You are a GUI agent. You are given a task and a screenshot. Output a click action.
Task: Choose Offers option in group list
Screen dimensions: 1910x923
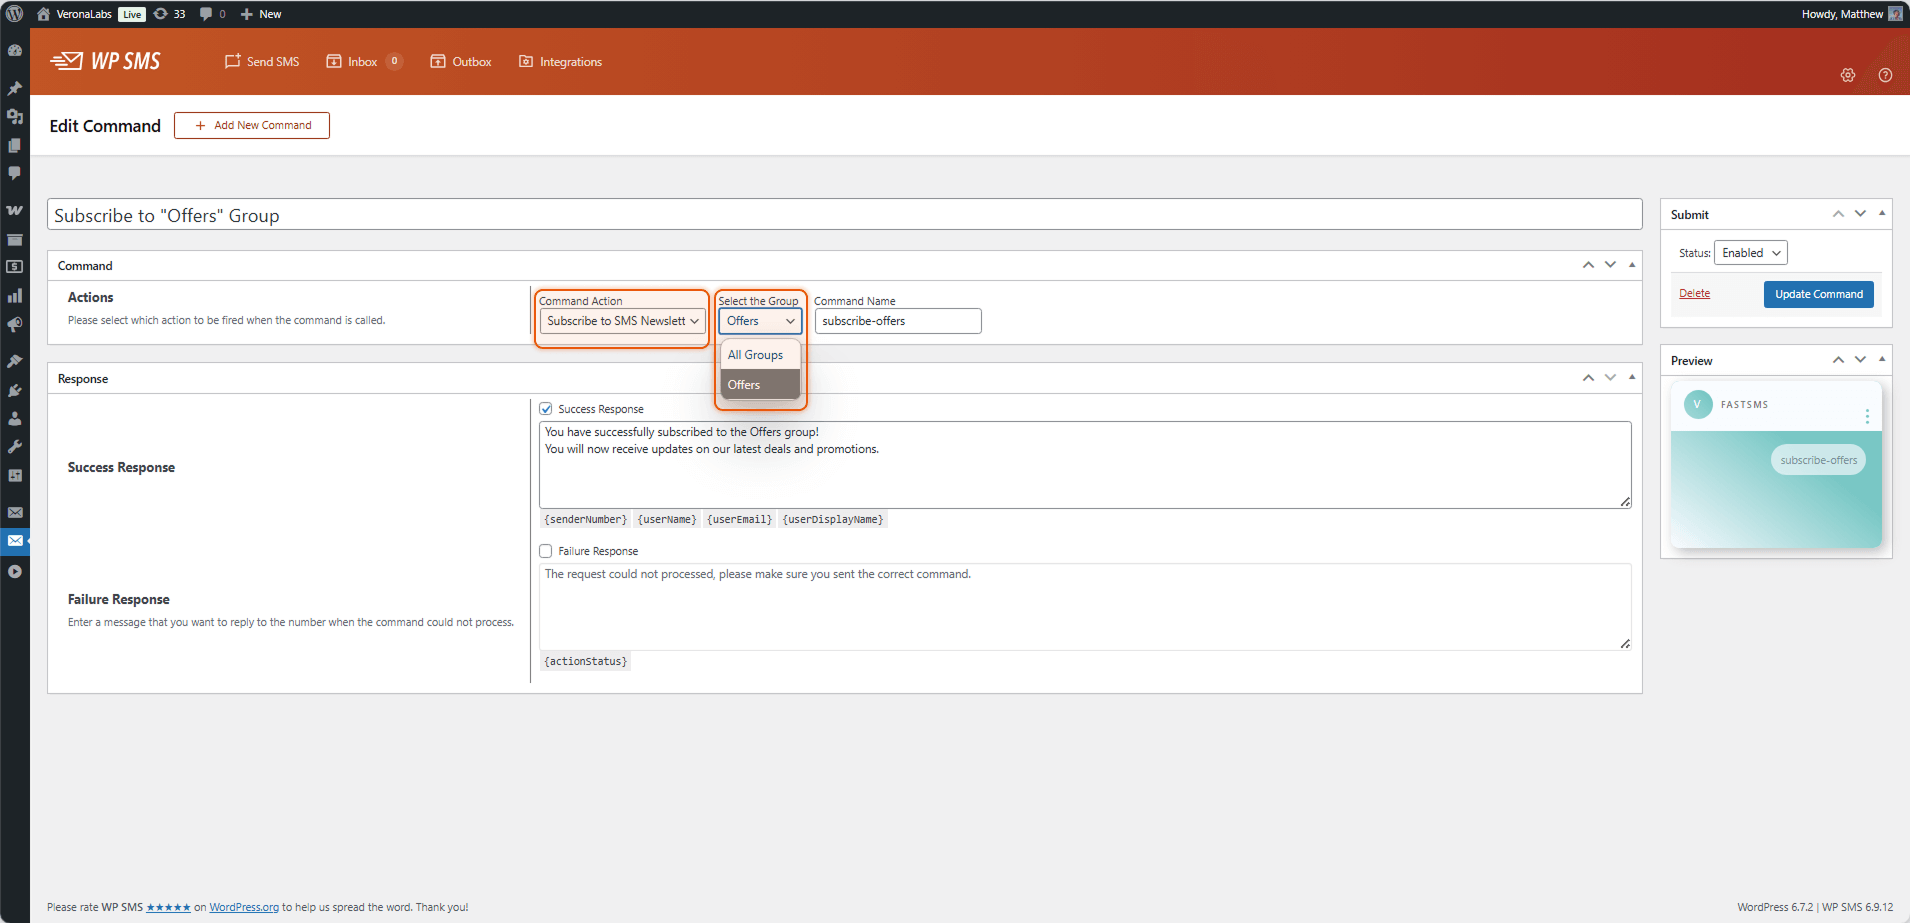(x=760, y=385)
